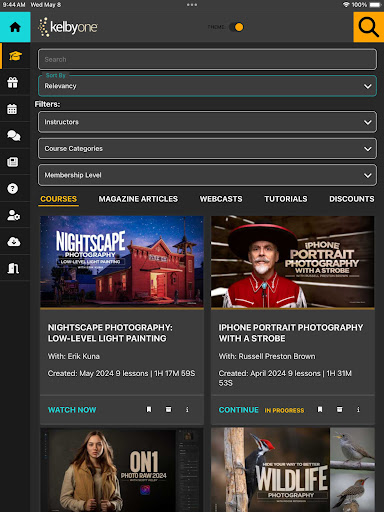Click "Created: May 2024 9 lessons" text
This screenshot has width=384, height=512.
(98, 373)
